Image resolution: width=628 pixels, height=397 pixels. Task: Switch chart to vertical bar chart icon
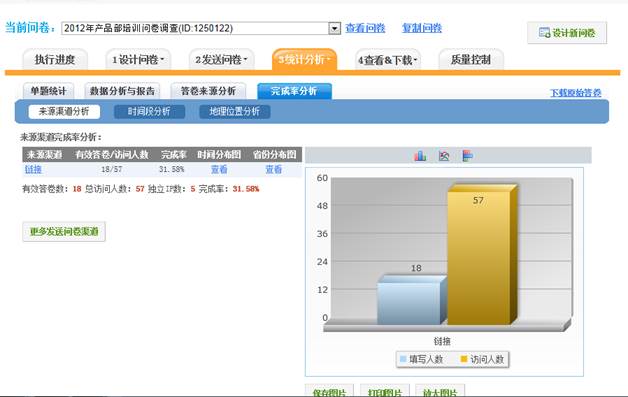pos(420,156)
